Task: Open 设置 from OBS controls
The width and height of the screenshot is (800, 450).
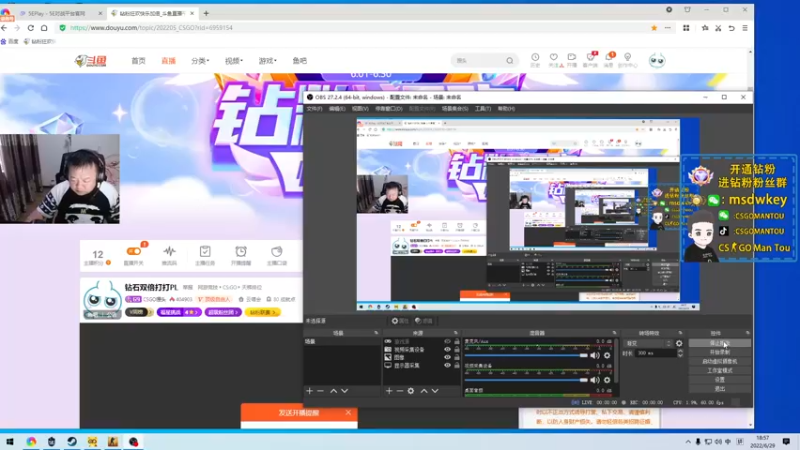Action: tap(719, 380)
